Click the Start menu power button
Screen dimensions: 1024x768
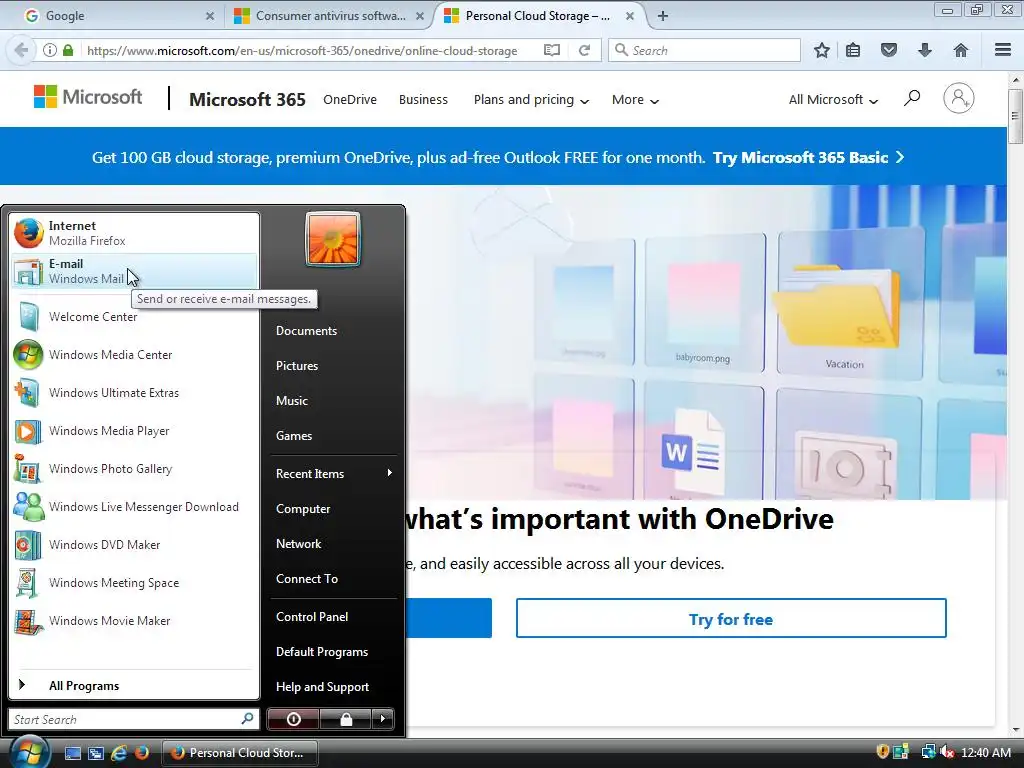coord(293,719)
